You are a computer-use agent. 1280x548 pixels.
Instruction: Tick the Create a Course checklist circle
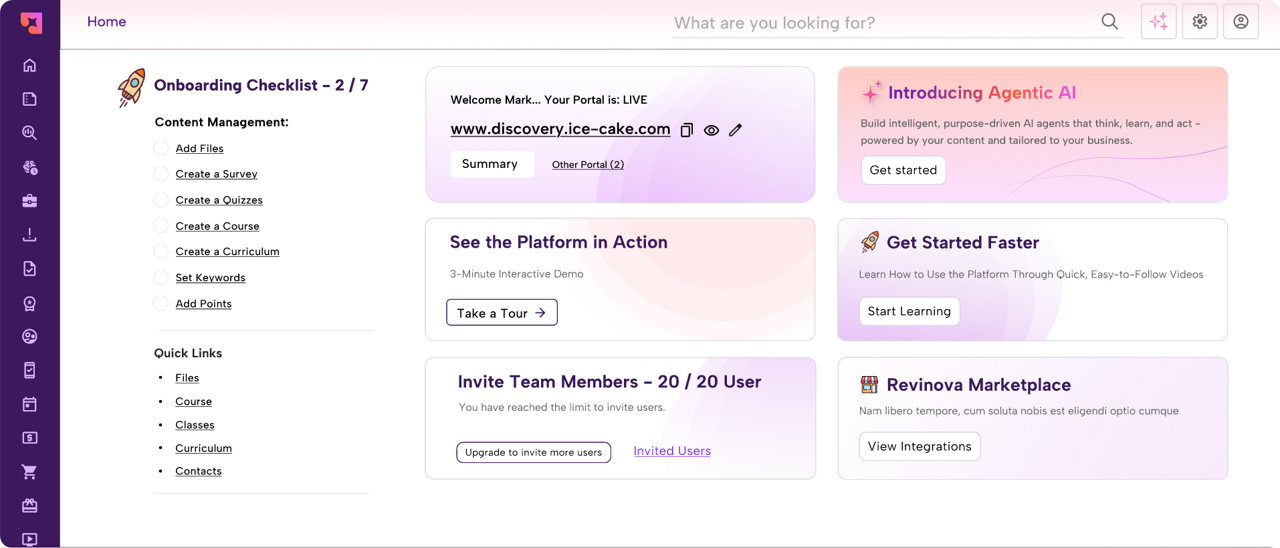[x=161, y=226]
